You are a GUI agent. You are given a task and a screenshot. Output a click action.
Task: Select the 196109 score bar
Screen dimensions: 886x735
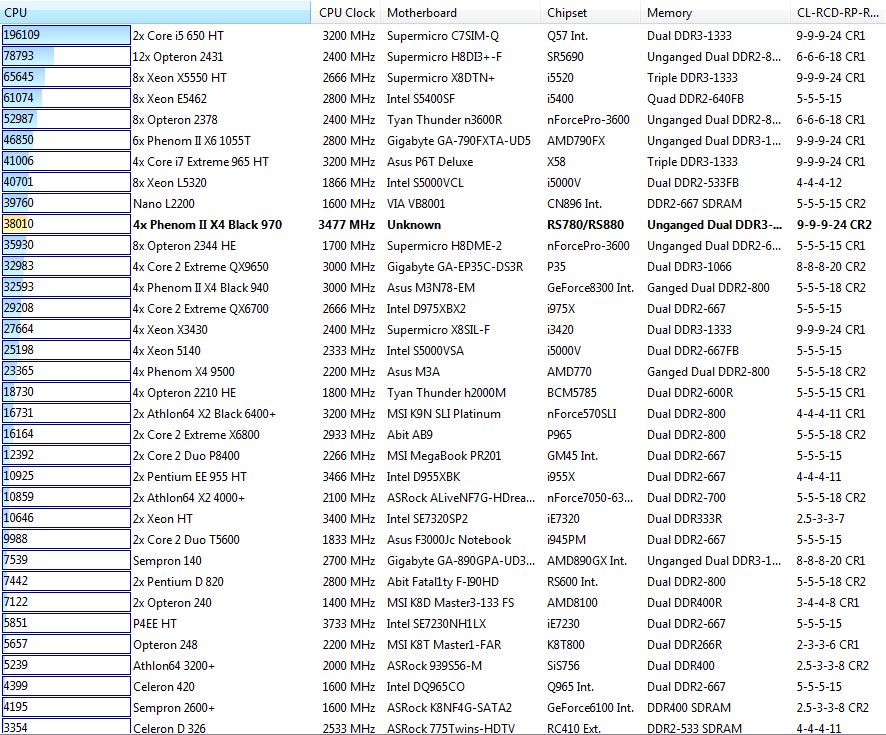click(x=66, y=35)
